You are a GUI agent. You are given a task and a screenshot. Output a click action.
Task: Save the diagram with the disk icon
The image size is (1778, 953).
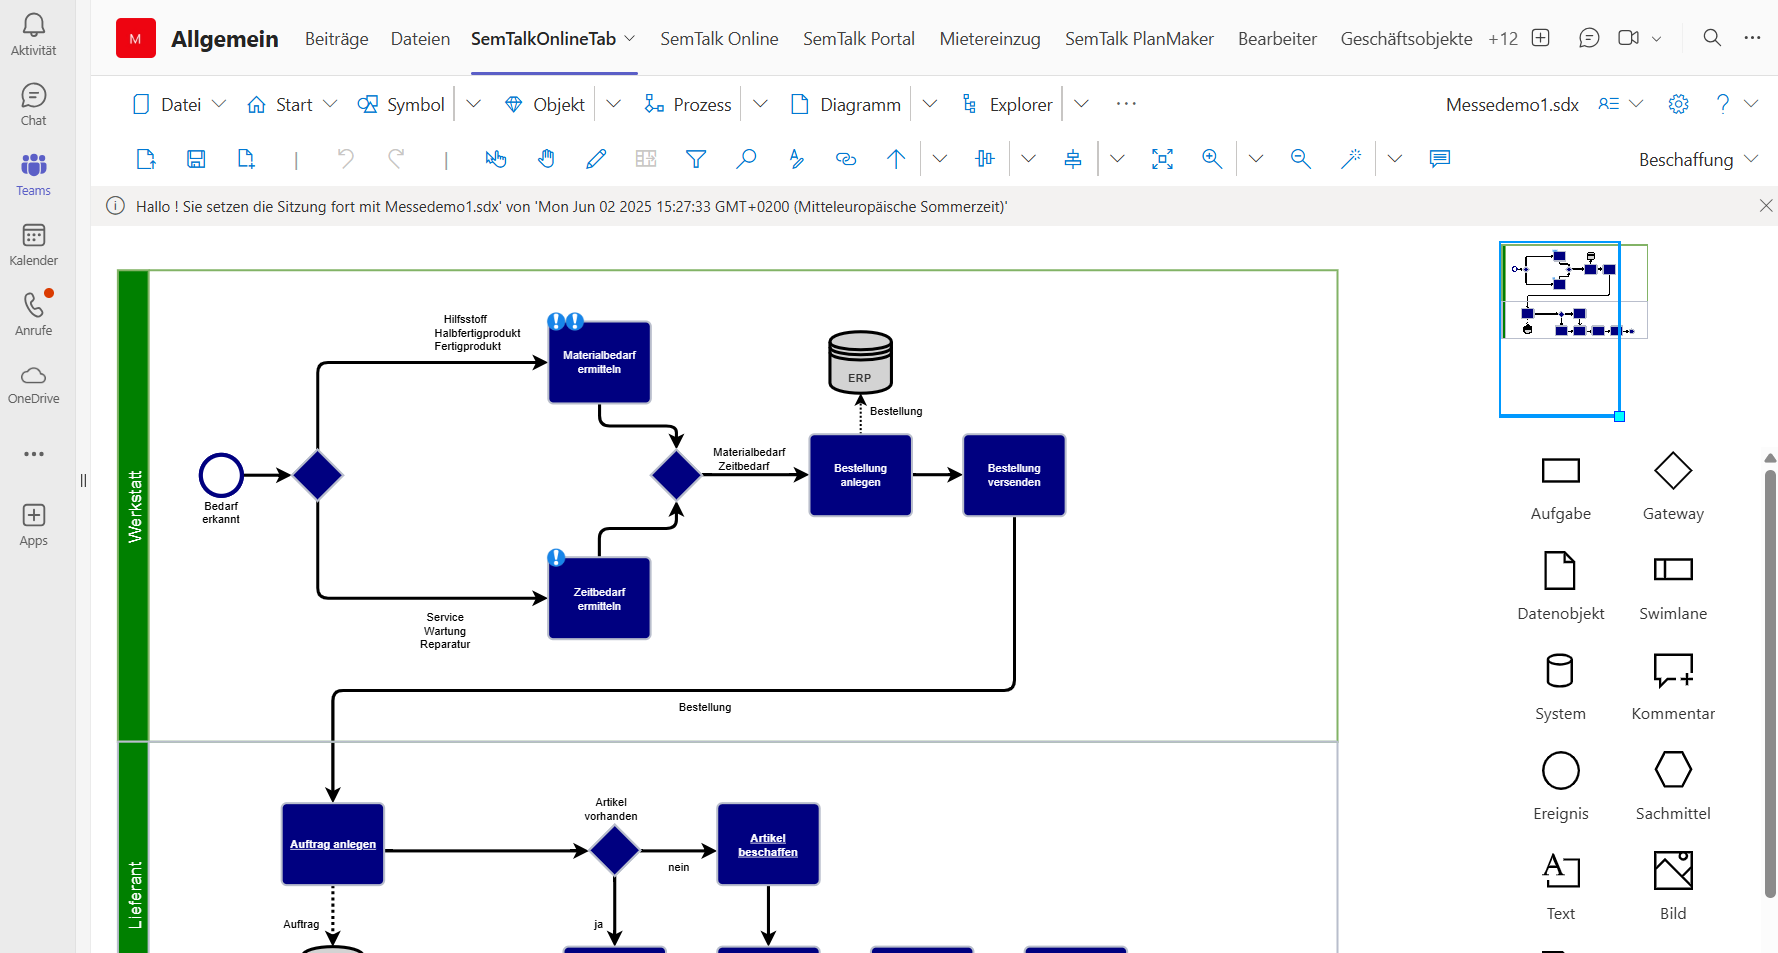(196, 158)
